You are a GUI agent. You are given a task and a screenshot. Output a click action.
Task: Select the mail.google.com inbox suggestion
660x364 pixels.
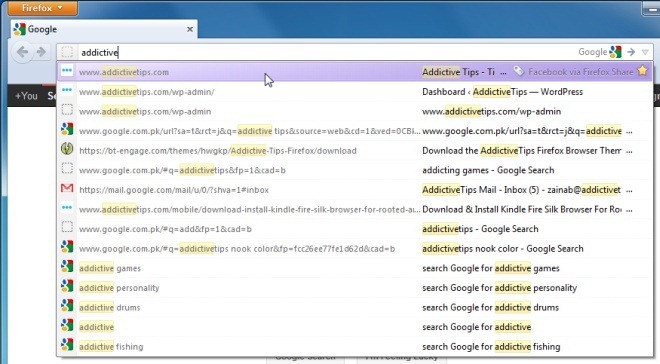click(x=355, y=190)
